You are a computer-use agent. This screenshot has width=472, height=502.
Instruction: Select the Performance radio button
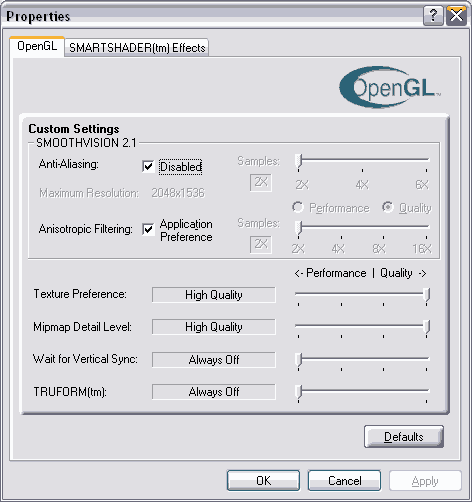(x=298, y=207)
